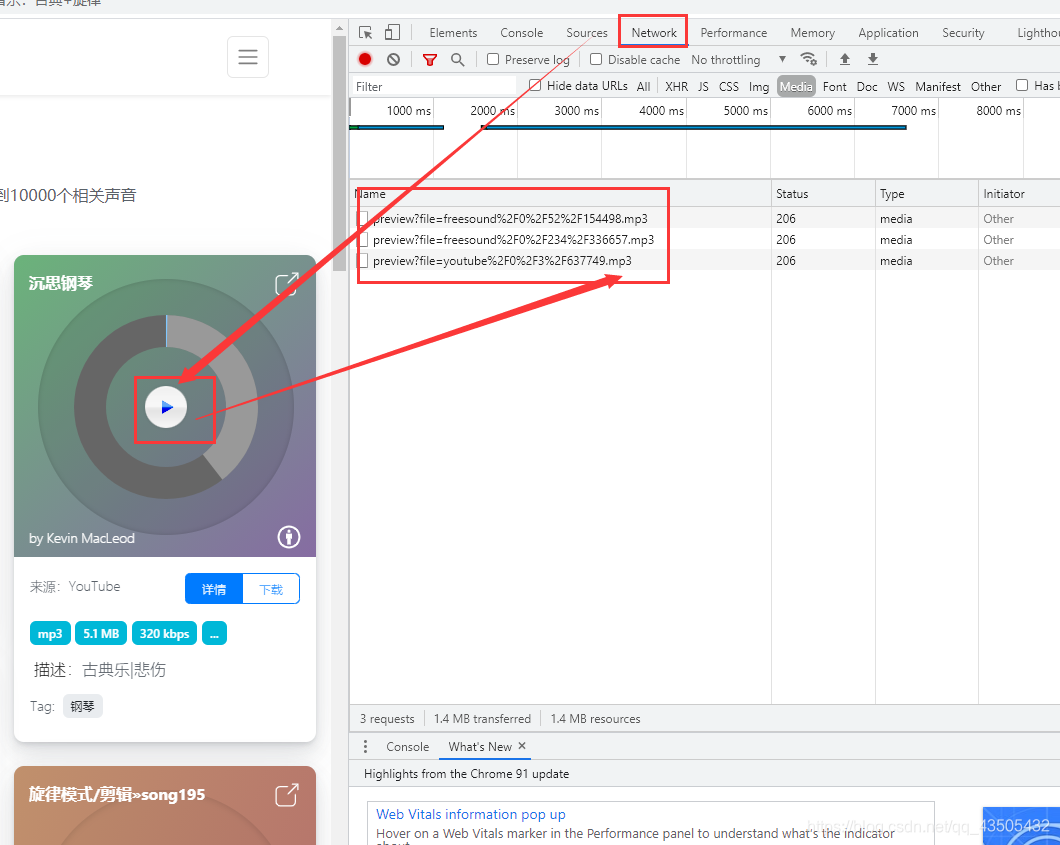1060x845 pixels.
Task: Open the 沉思钢琴 card in a new window
Action: tap(287, 284)
